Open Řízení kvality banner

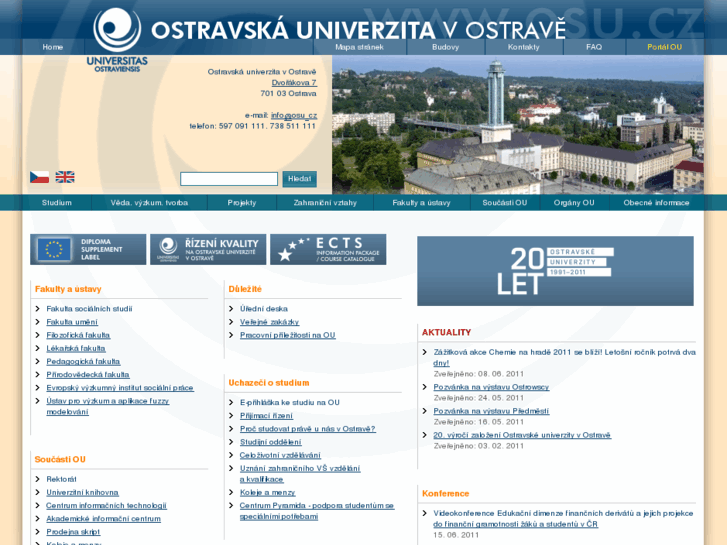(208, 250)
